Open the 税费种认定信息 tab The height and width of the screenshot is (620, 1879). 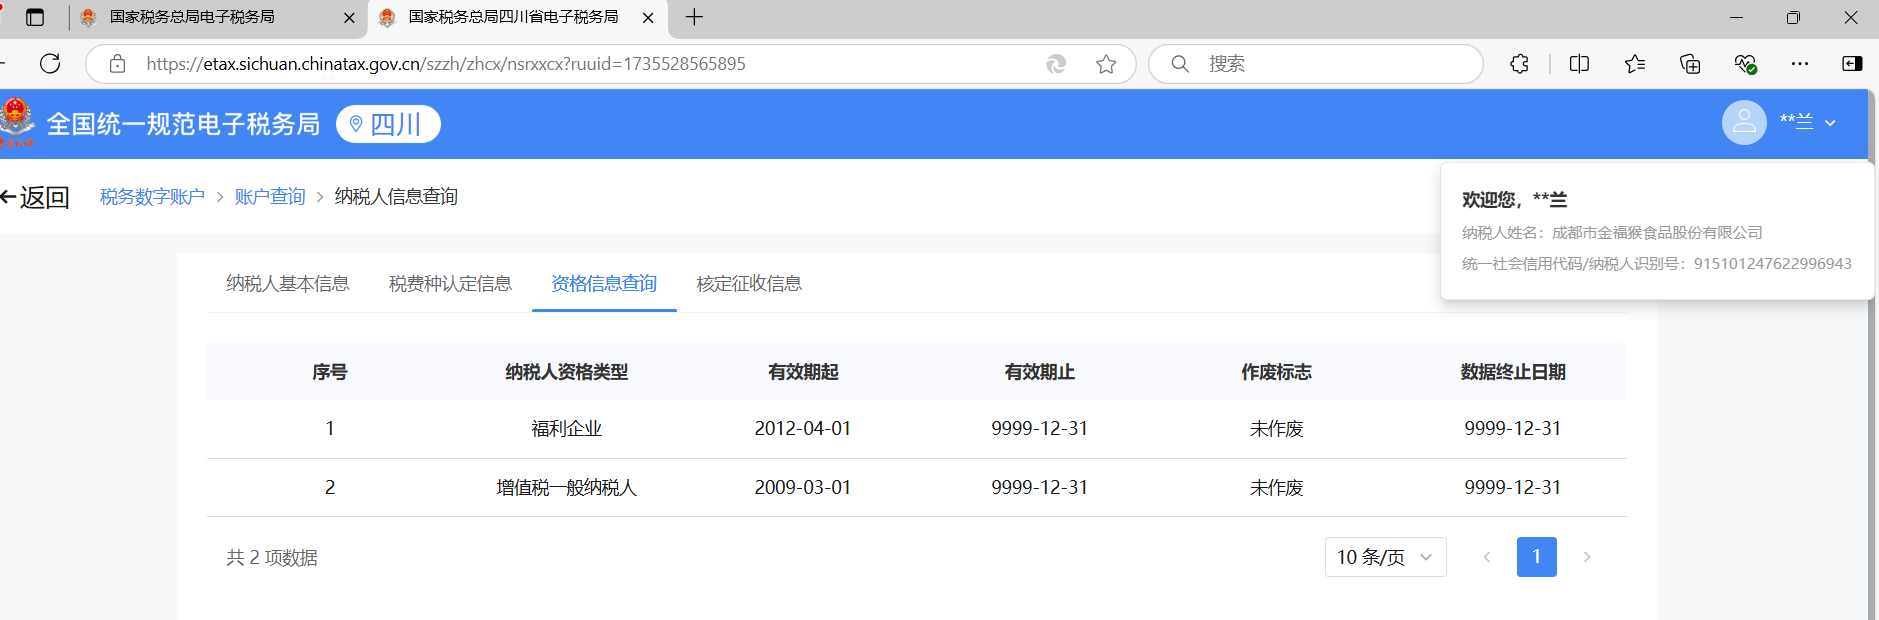[x=450, y=284]
